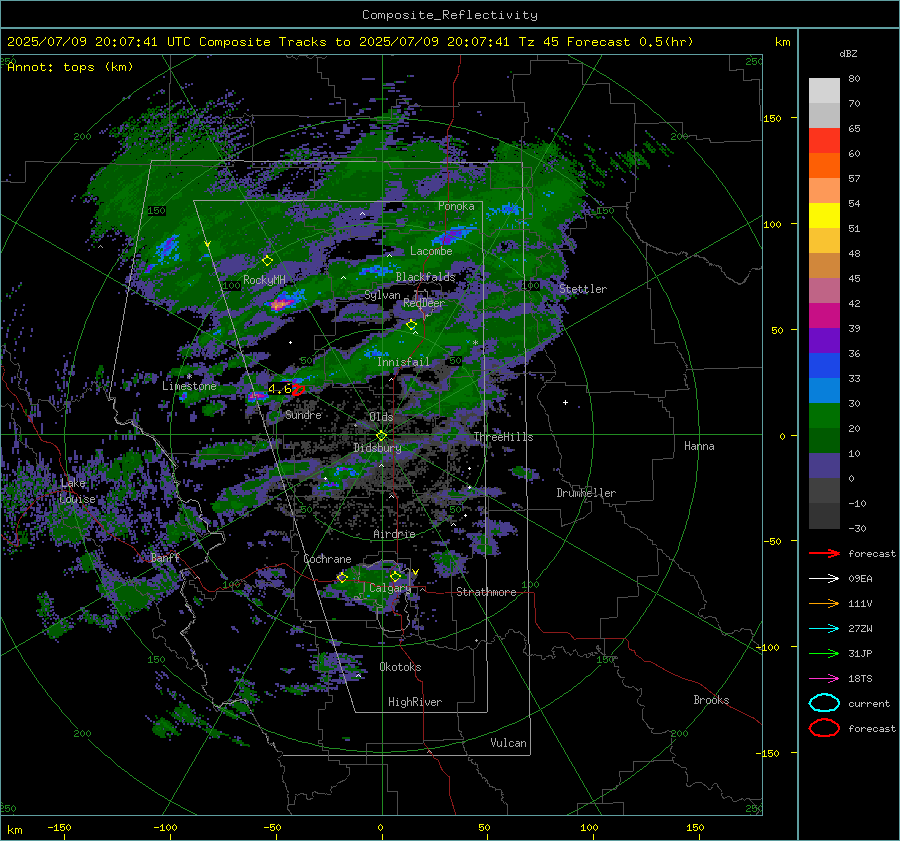Click the yellow diamond marker near RockyMH
Image resolution: width=900 pixels, height=841 pixels.
coord(267,261)
